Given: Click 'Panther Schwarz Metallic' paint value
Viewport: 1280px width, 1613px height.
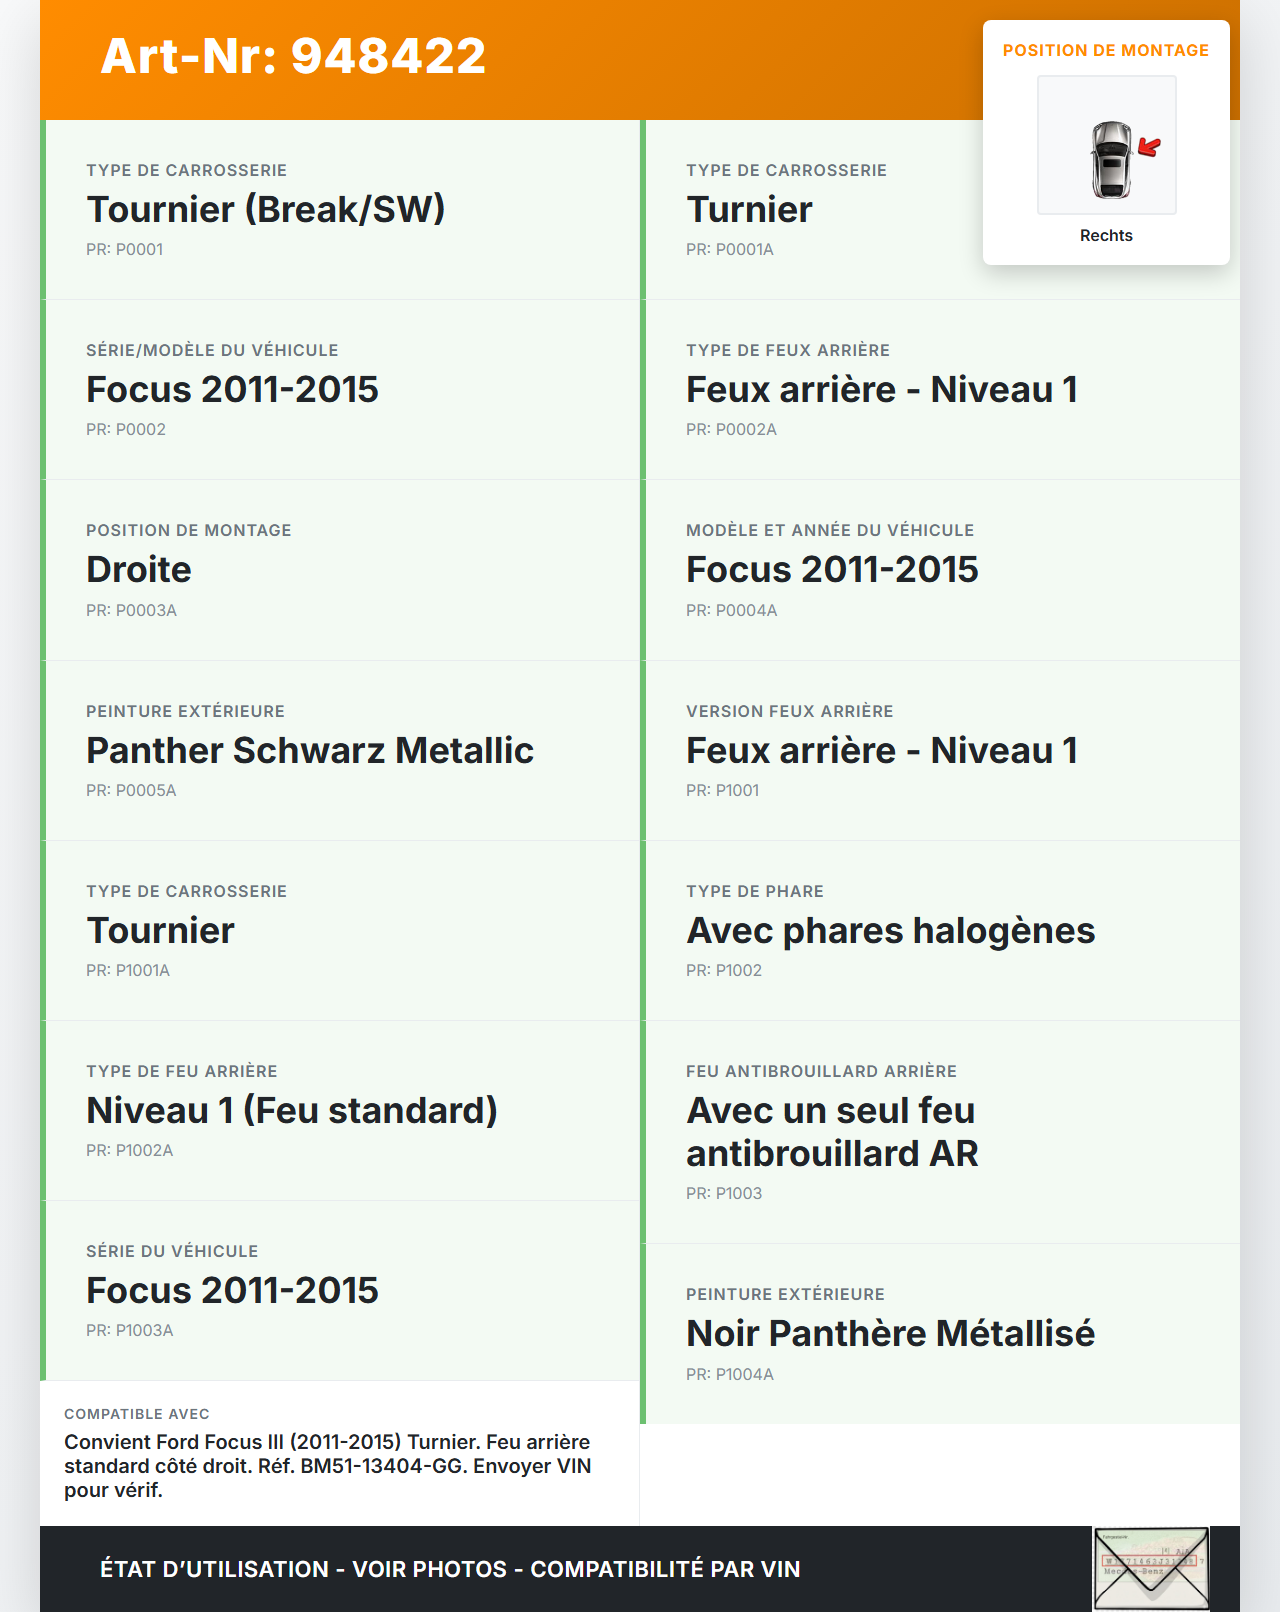Looking at the screenshot, I should pyautogui.click(x=310, y=751).
